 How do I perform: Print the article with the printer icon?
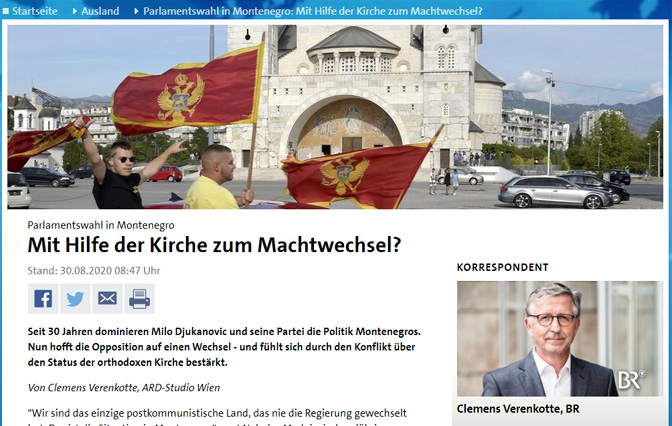[x=139, y=298]
